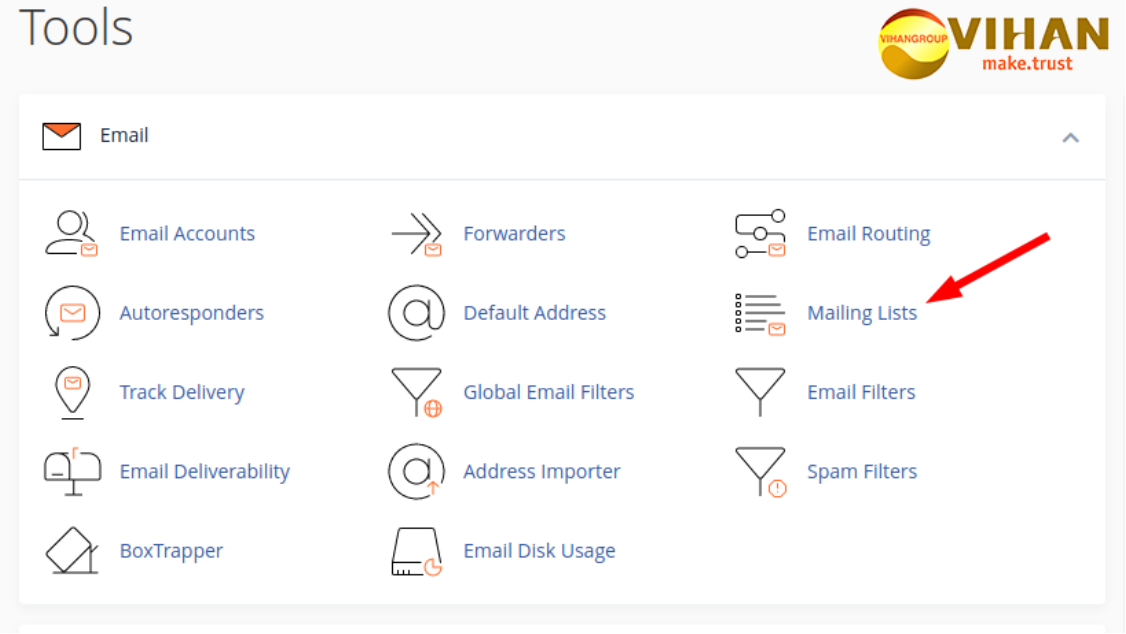Click the Email Accounts person icon

tap(71, 234)
